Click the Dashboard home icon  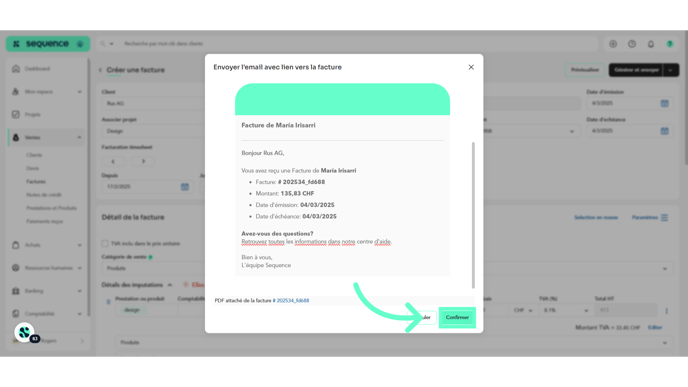pyautogui.click(x=16, y=69)
